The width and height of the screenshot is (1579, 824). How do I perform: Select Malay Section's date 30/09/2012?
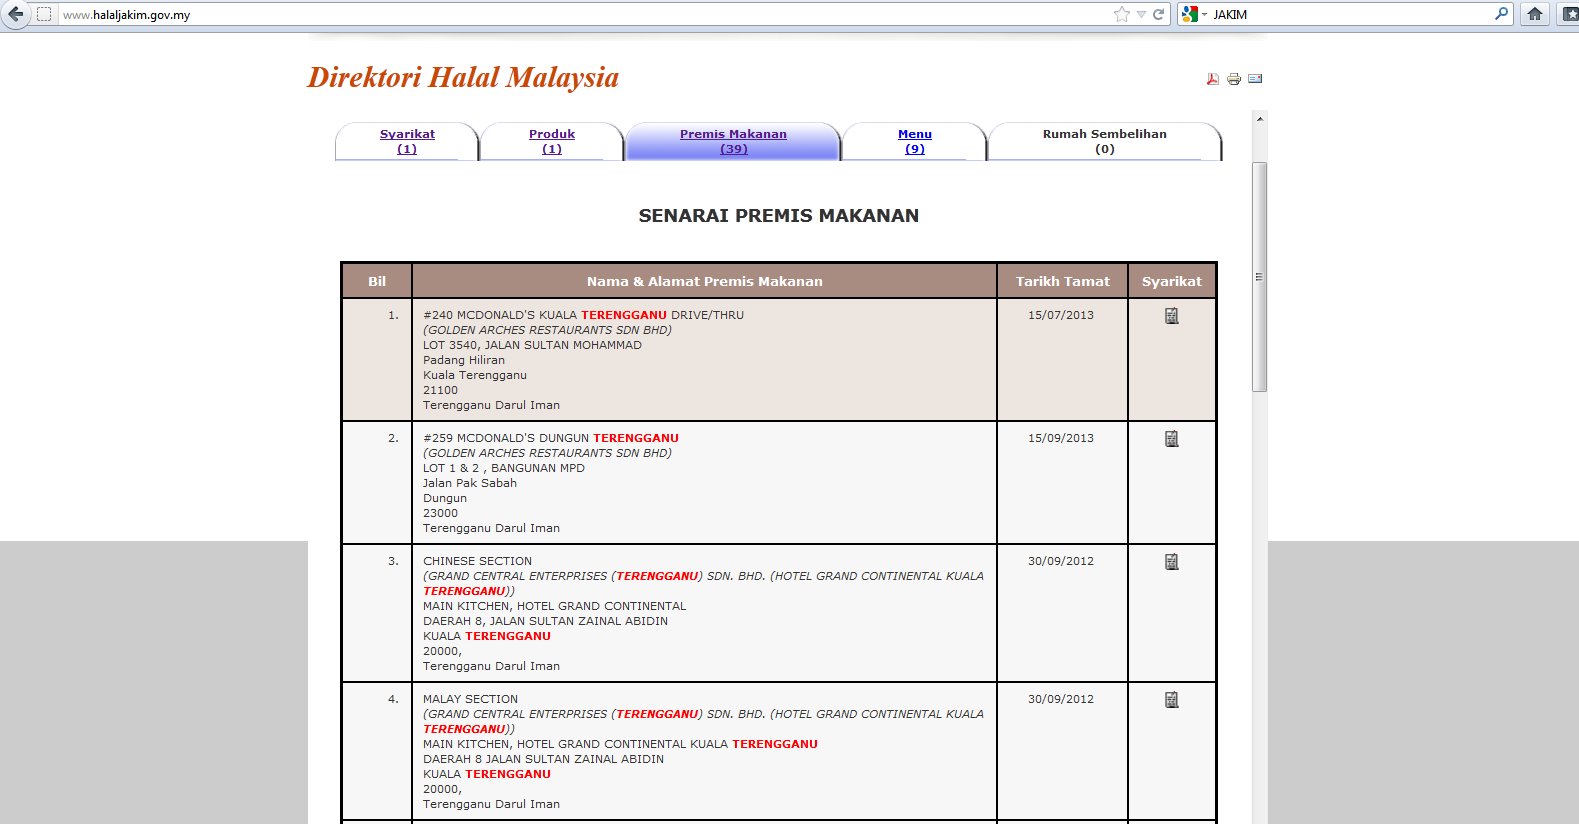click(x=1061, y=699)
